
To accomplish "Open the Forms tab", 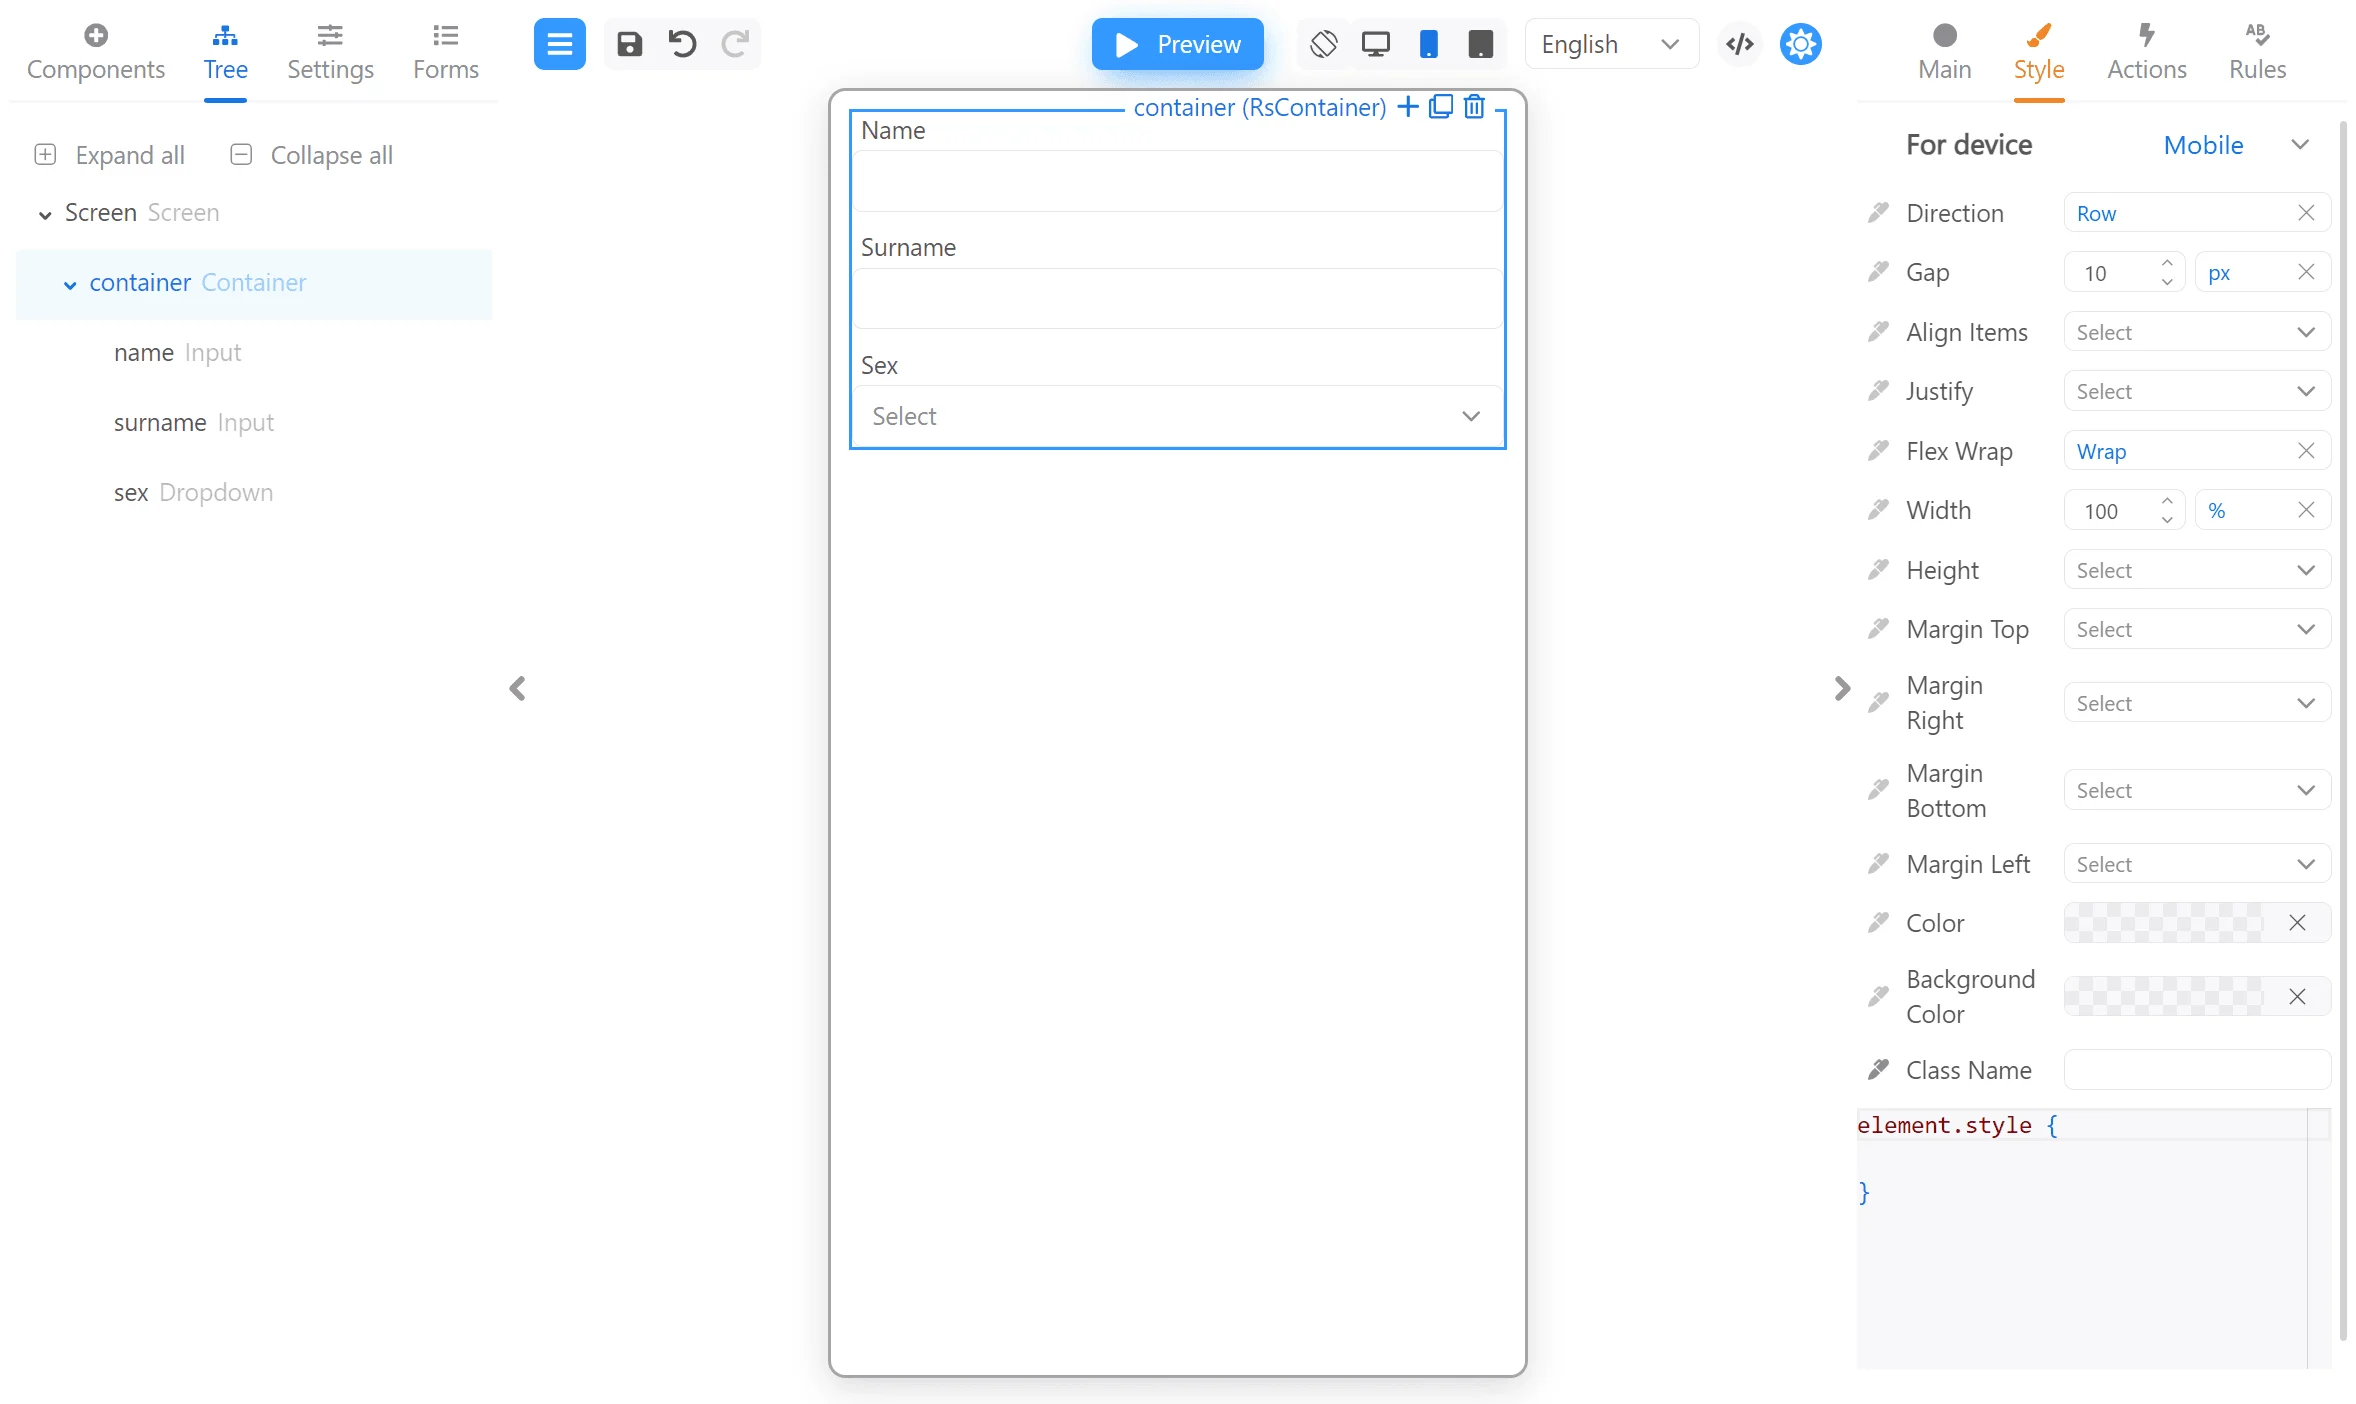I will 446,52.
